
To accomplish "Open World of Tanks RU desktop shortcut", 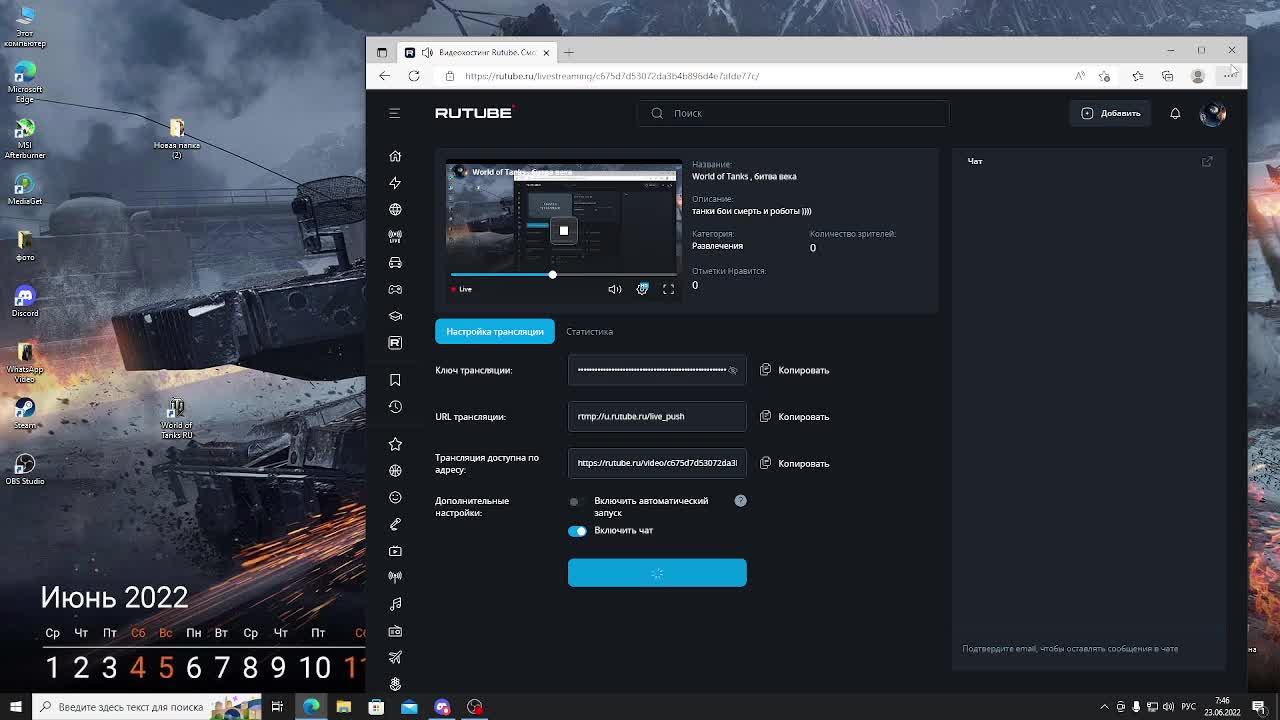I will (177, 418).
